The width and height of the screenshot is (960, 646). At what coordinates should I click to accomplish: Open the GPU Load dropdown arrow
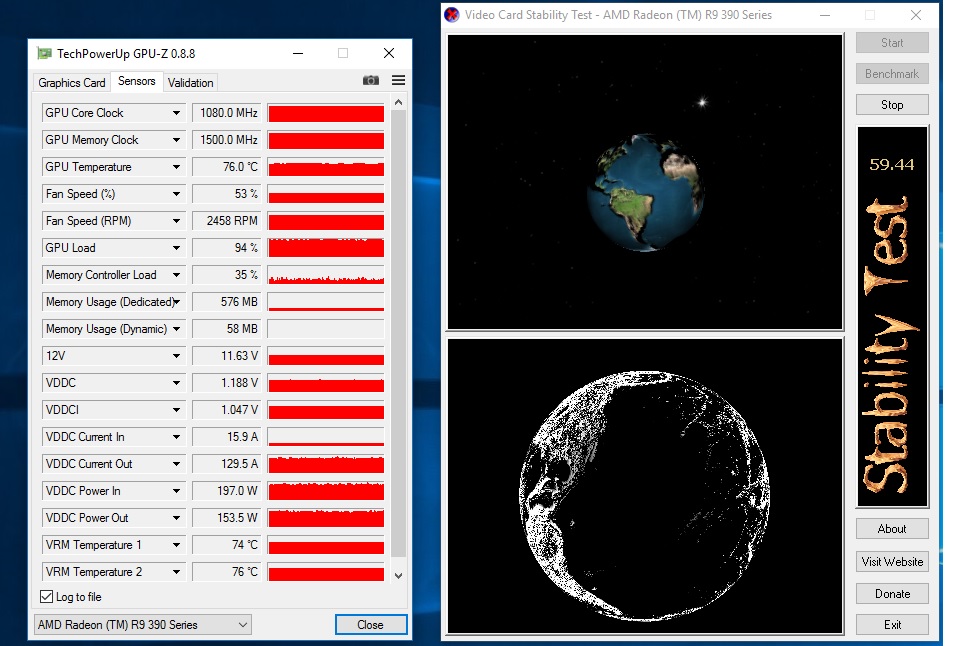click(x=176, y=248)
